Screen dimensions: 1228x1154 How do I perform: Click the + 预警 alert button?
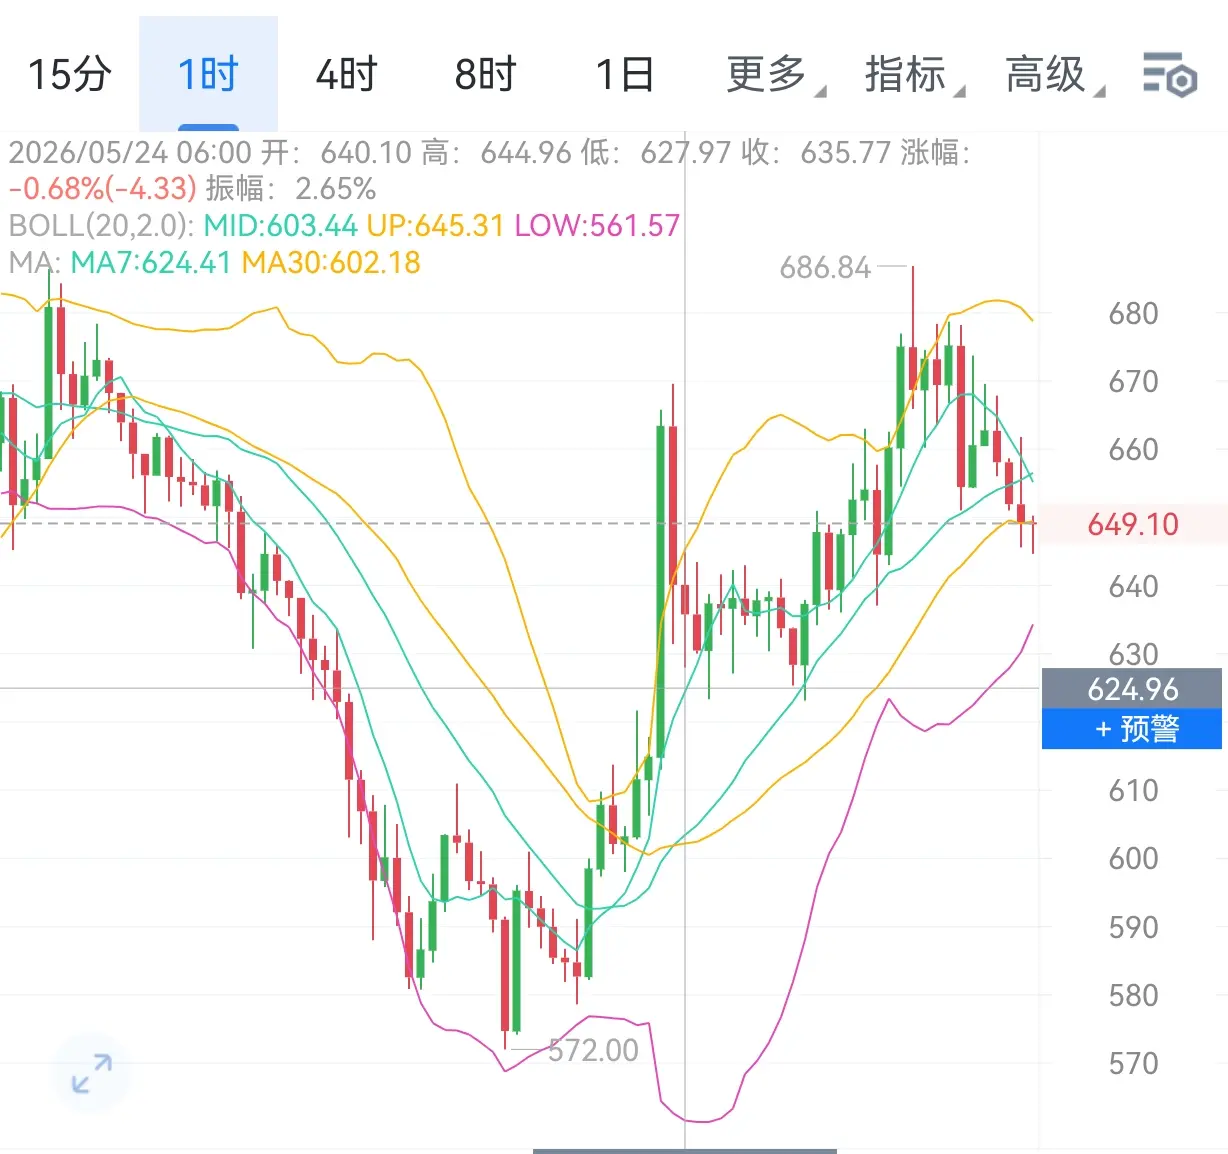(x=1132, y=729)
